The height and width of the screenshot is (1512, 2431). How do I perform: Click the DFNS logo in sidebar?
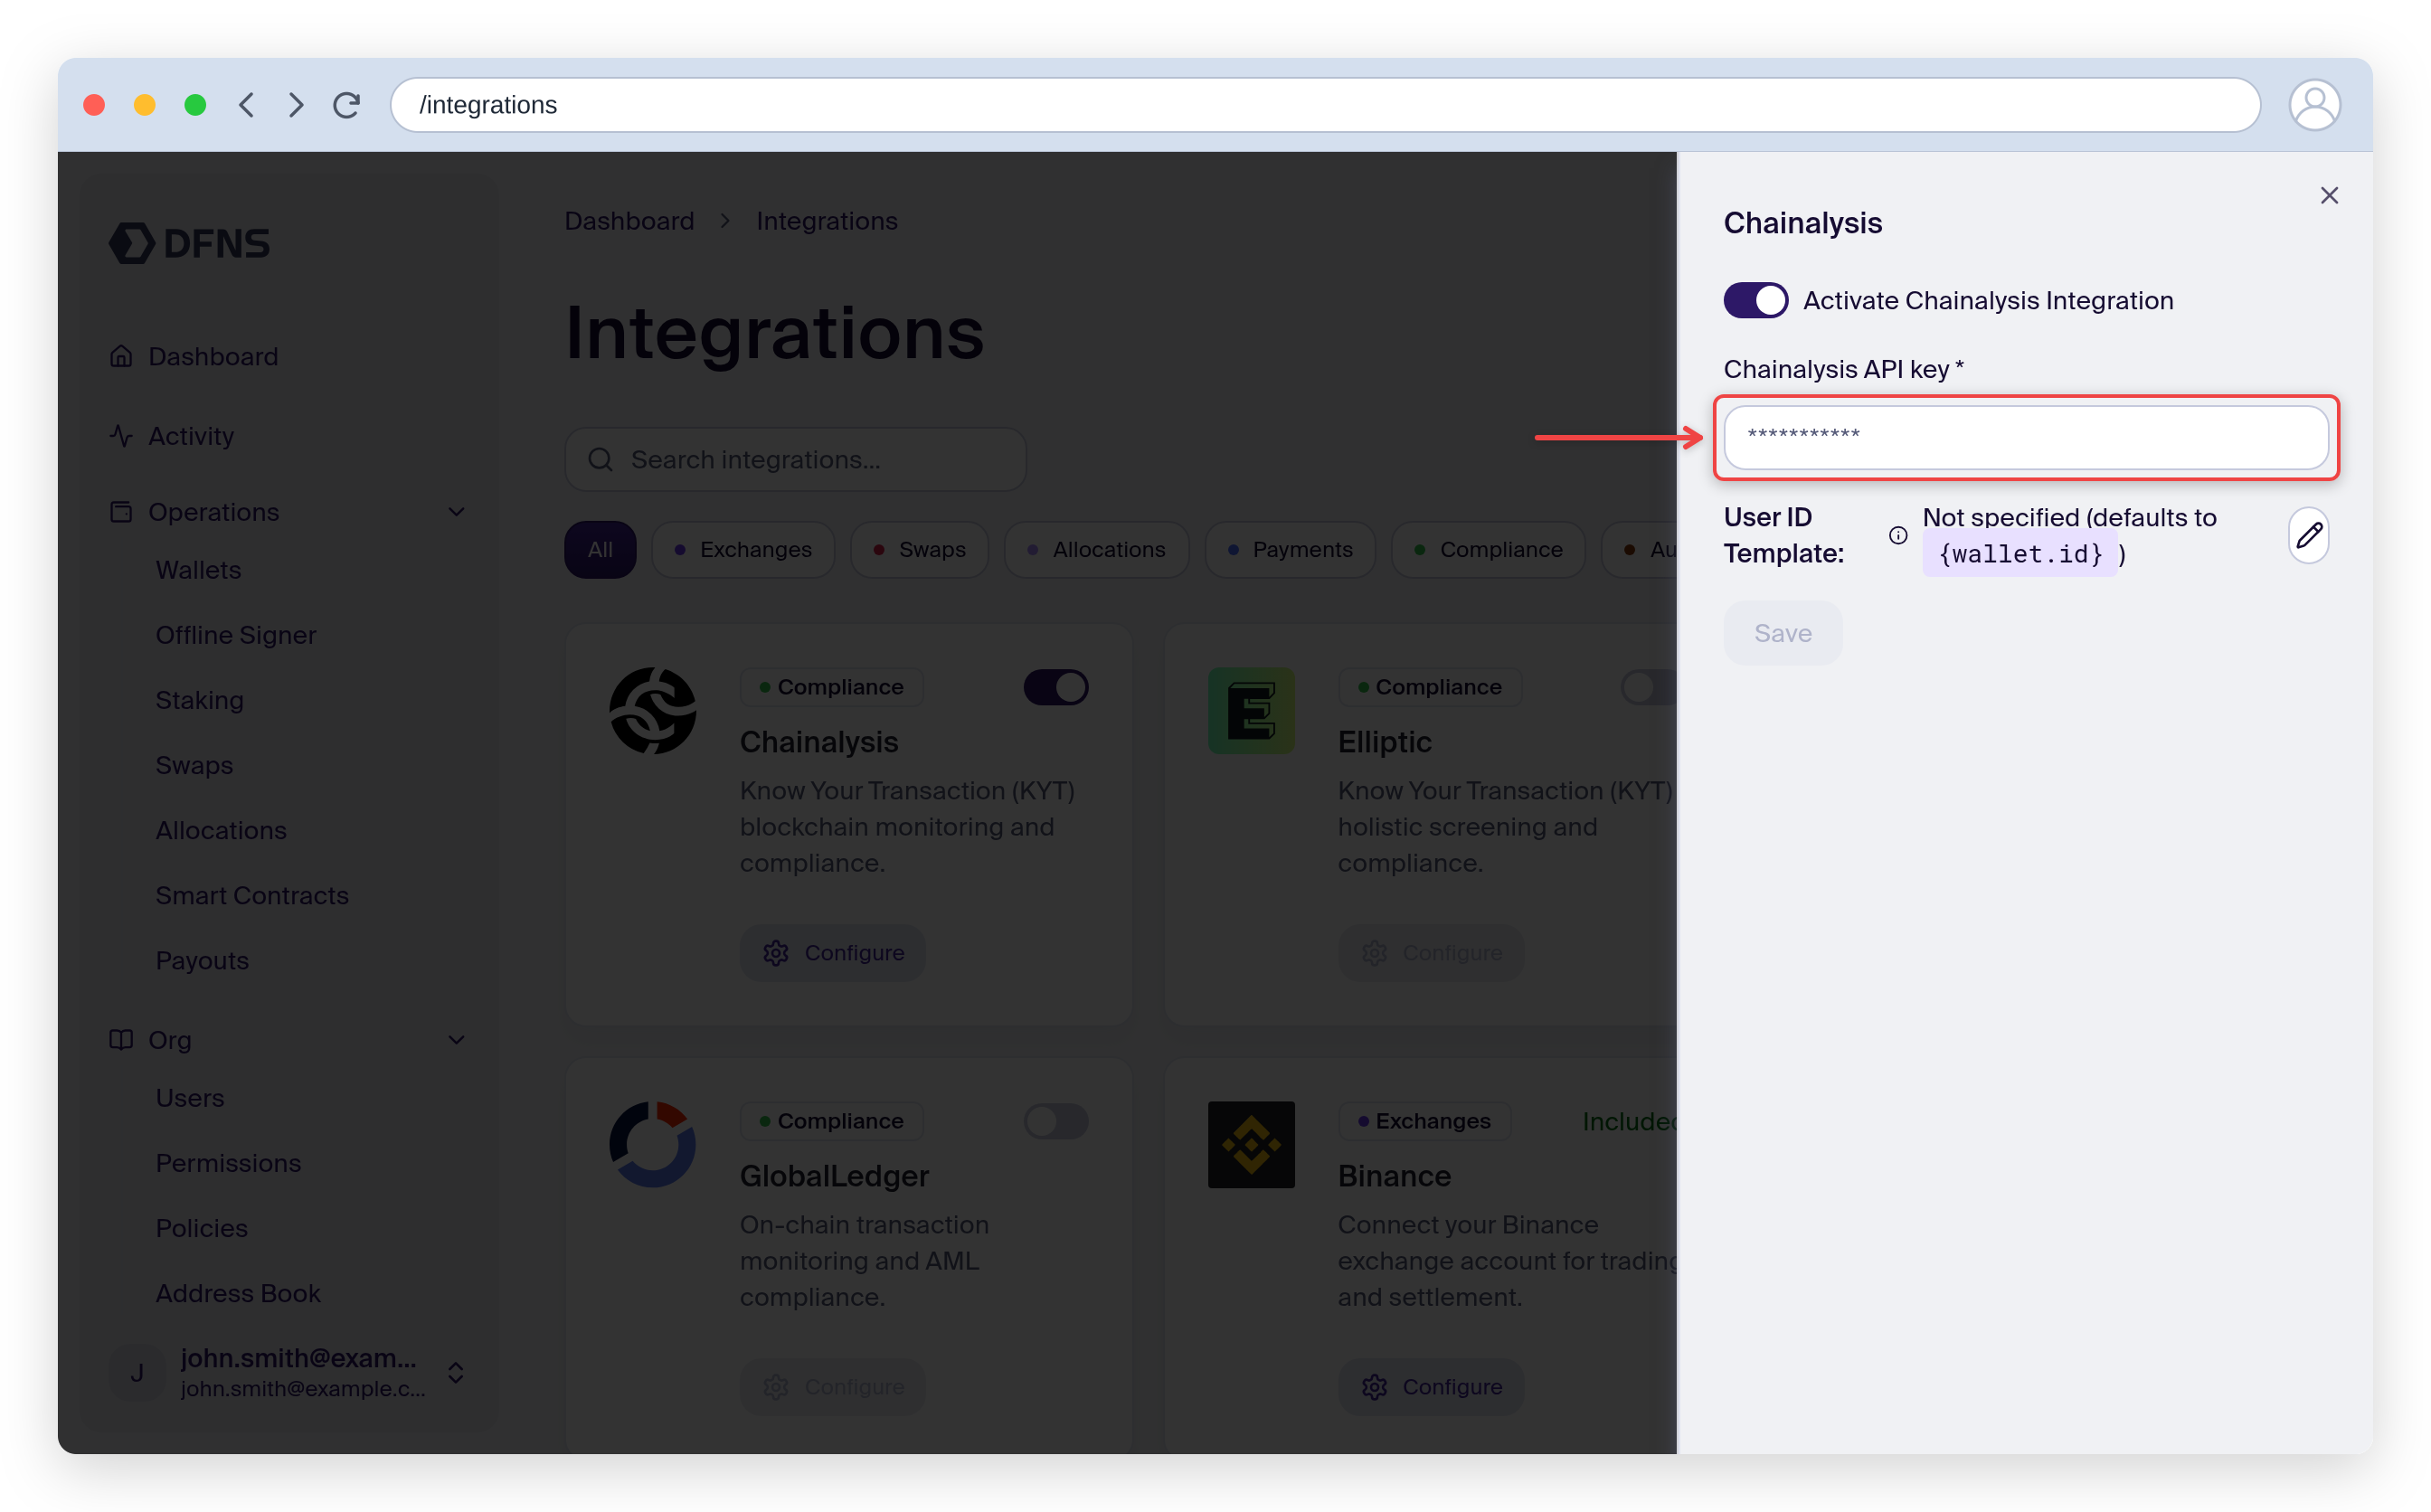(x=189, y=243)
